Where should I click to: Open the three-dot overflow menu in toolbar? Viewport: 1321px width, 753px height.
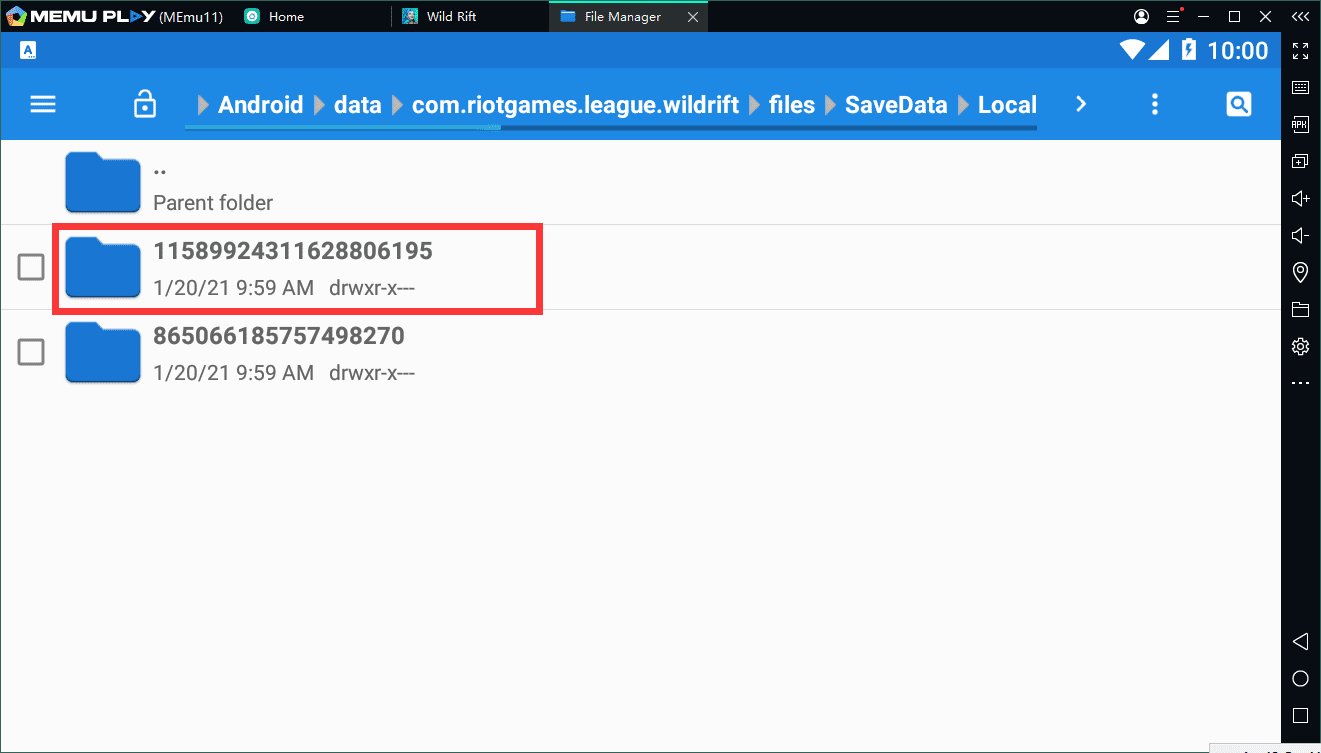(x=1155, y=104)
